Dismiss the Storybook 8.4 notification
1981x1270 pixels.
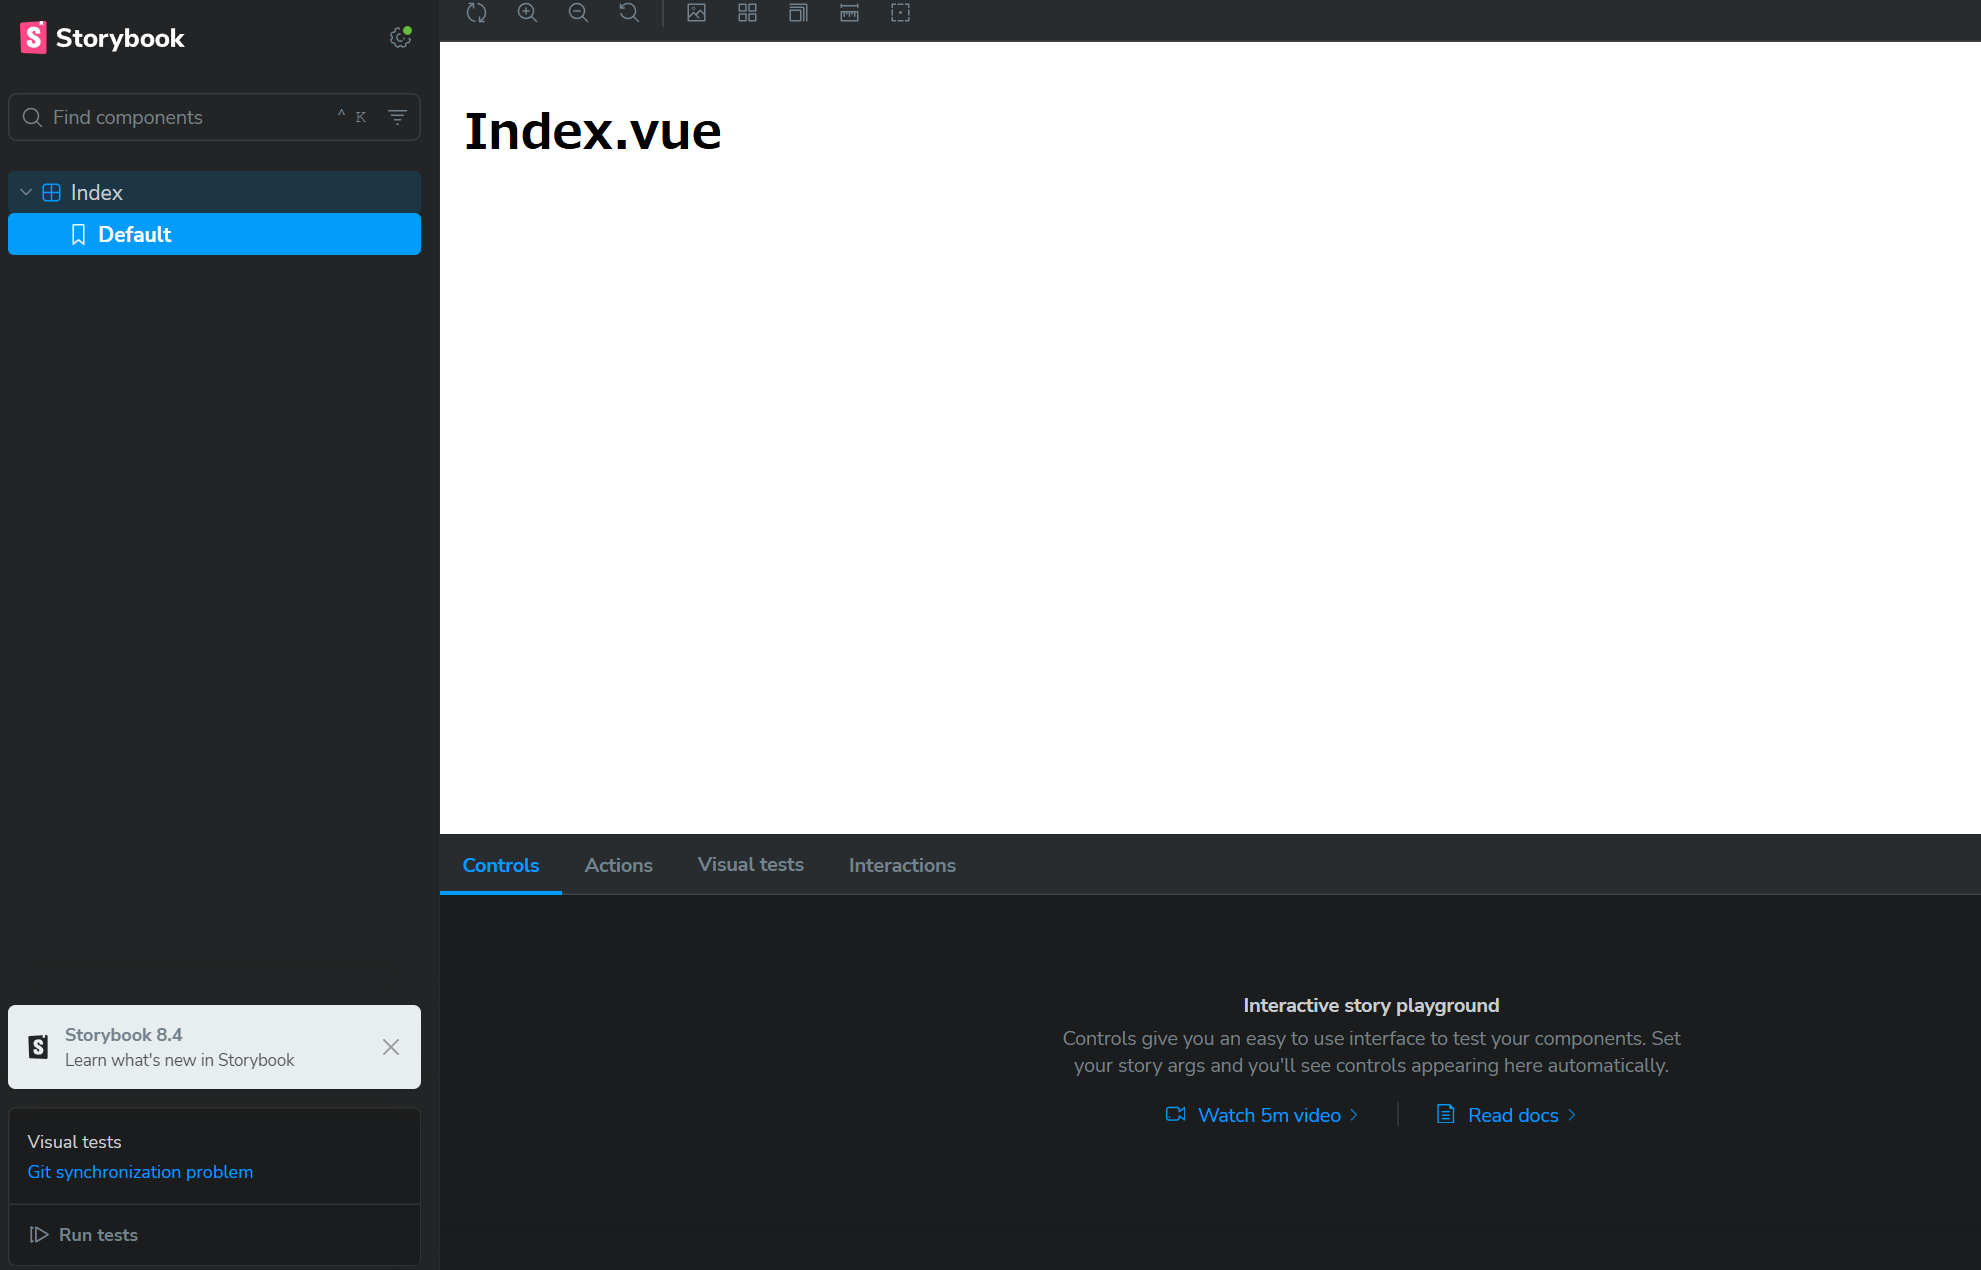[x=391, y=1047]
